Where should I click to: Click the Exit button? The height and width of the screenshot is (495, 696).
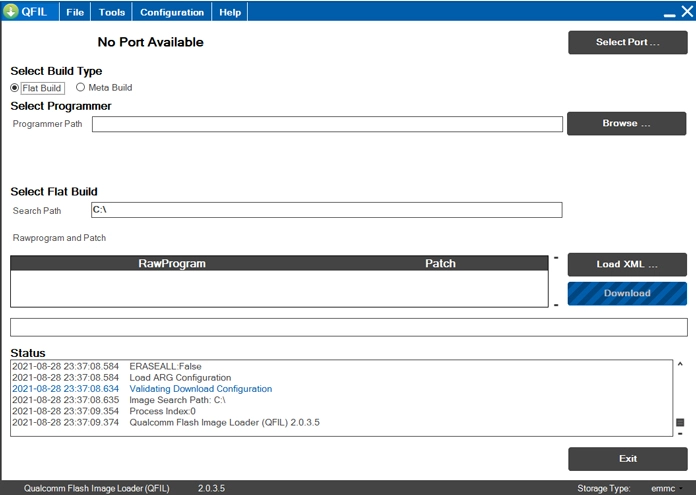pyautogui.click(x=627, y=459)
